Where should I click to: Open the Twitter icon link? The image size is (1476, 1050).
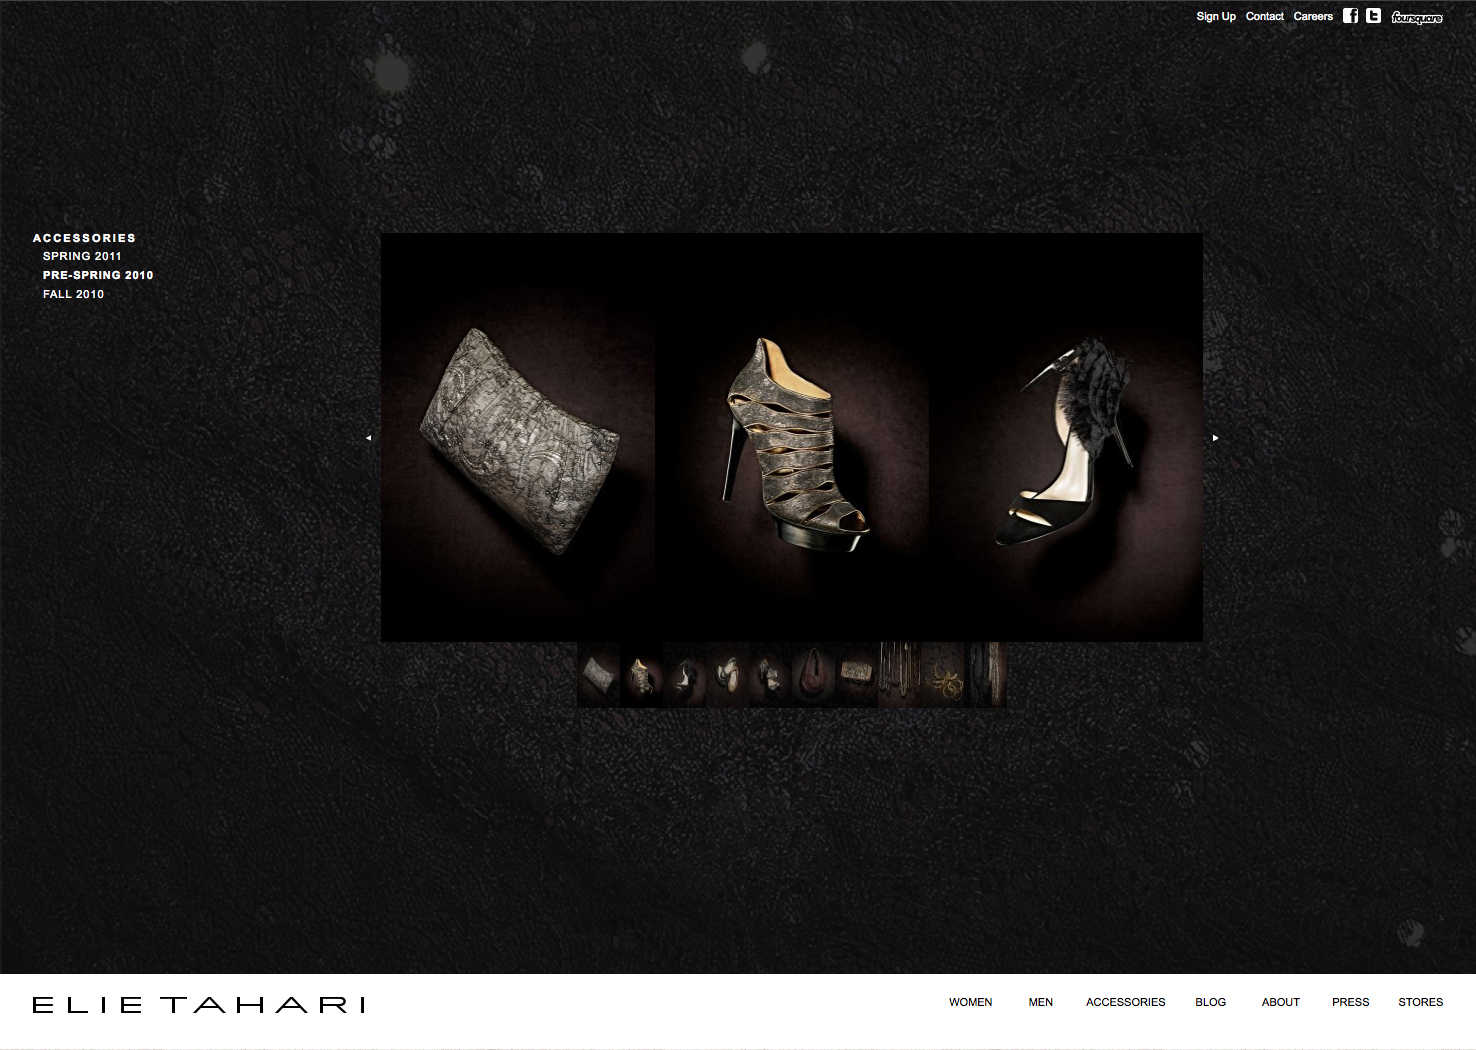click(x=1373, y=15)
